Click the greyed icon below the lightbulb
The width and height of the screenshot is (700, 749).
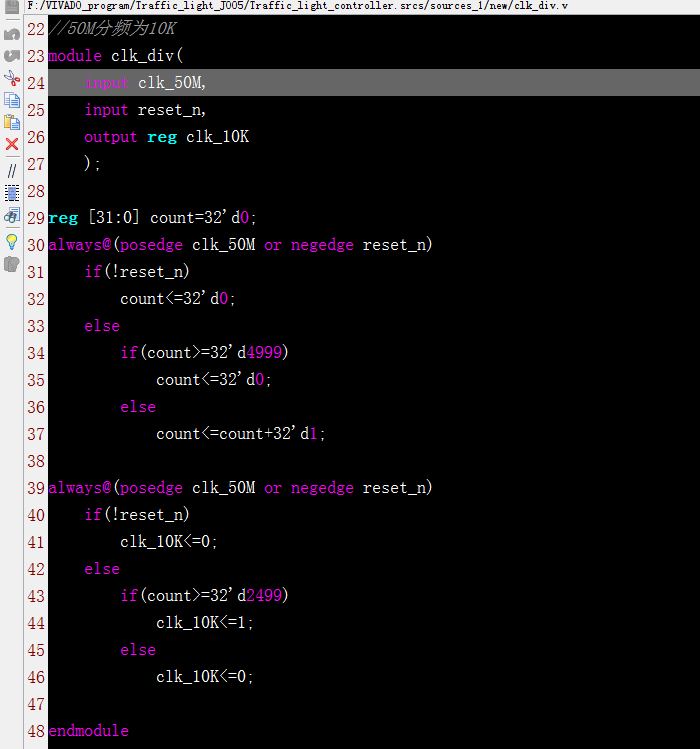[12, 264]
